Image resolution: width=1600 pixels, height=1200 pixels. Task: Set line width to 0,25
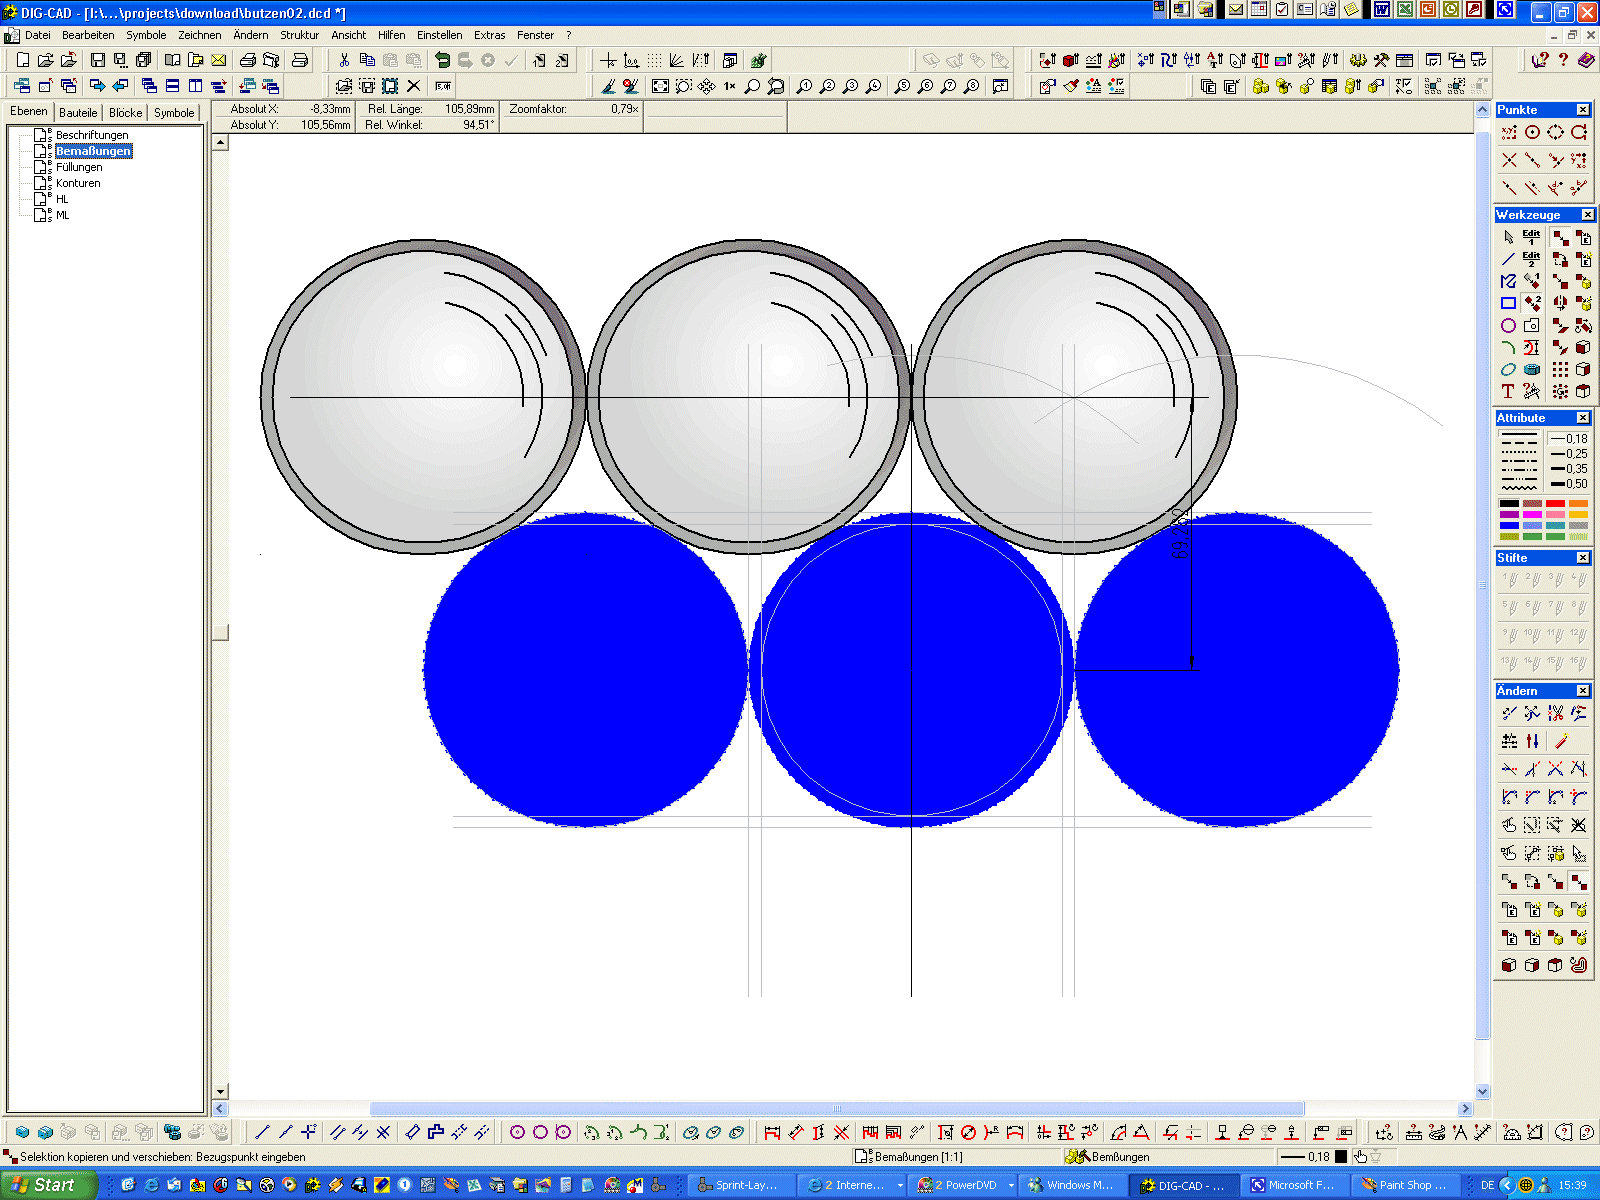(x=1568, y=454)
